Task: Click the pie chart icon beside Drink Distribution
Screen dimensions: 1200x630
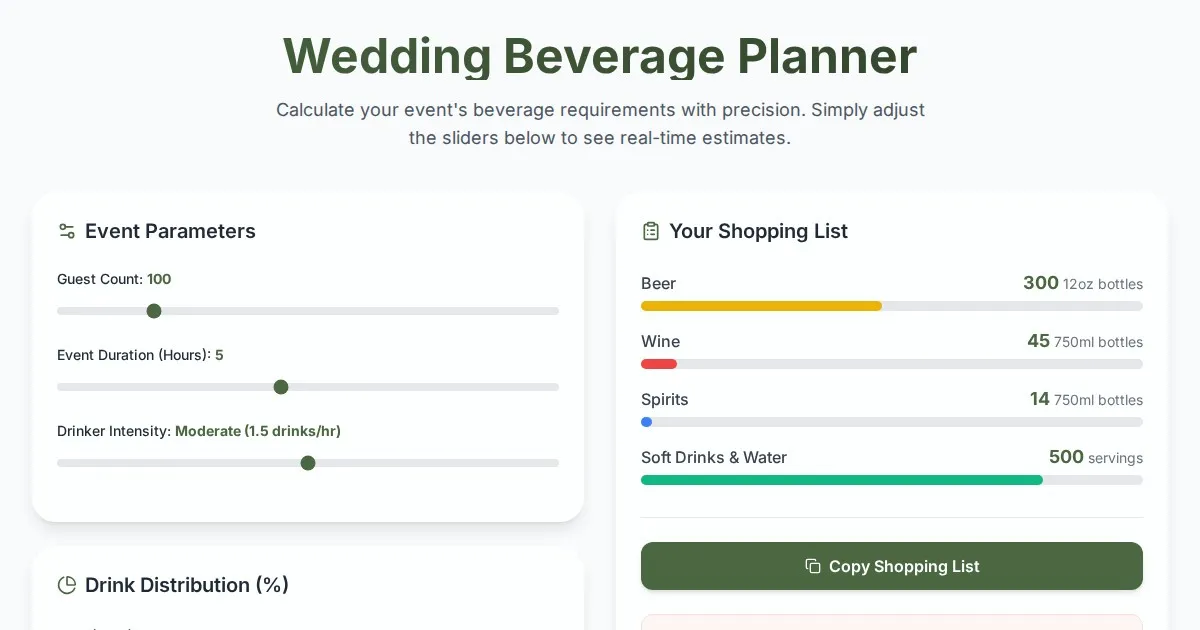Action: click(67, 585)
